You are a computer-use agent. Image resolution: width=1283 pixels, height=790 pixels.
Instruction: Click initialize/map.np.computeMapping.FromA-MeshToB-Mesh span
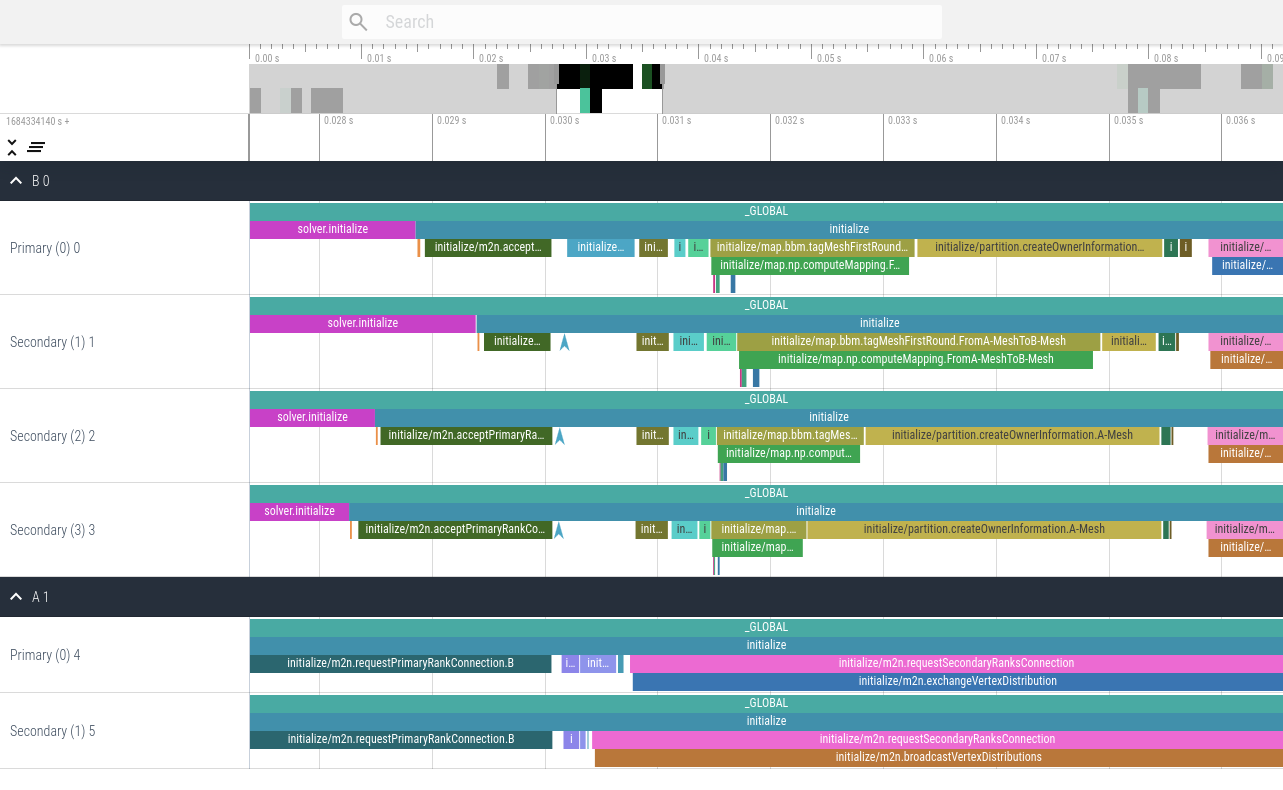click(915, 359)
